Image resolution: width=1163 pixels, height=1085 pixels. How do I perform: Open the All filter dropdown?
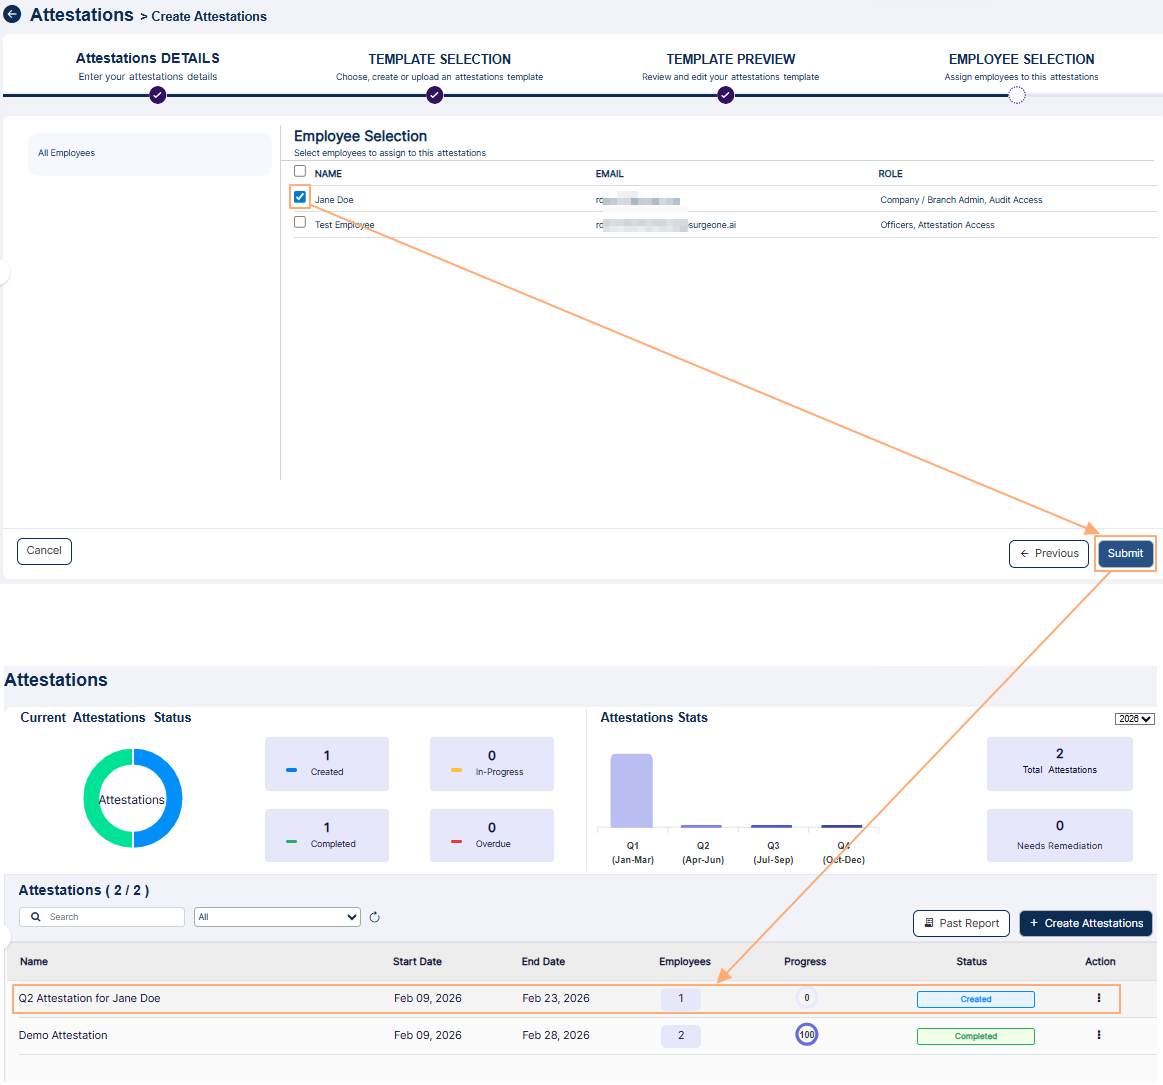pos(277,916)
